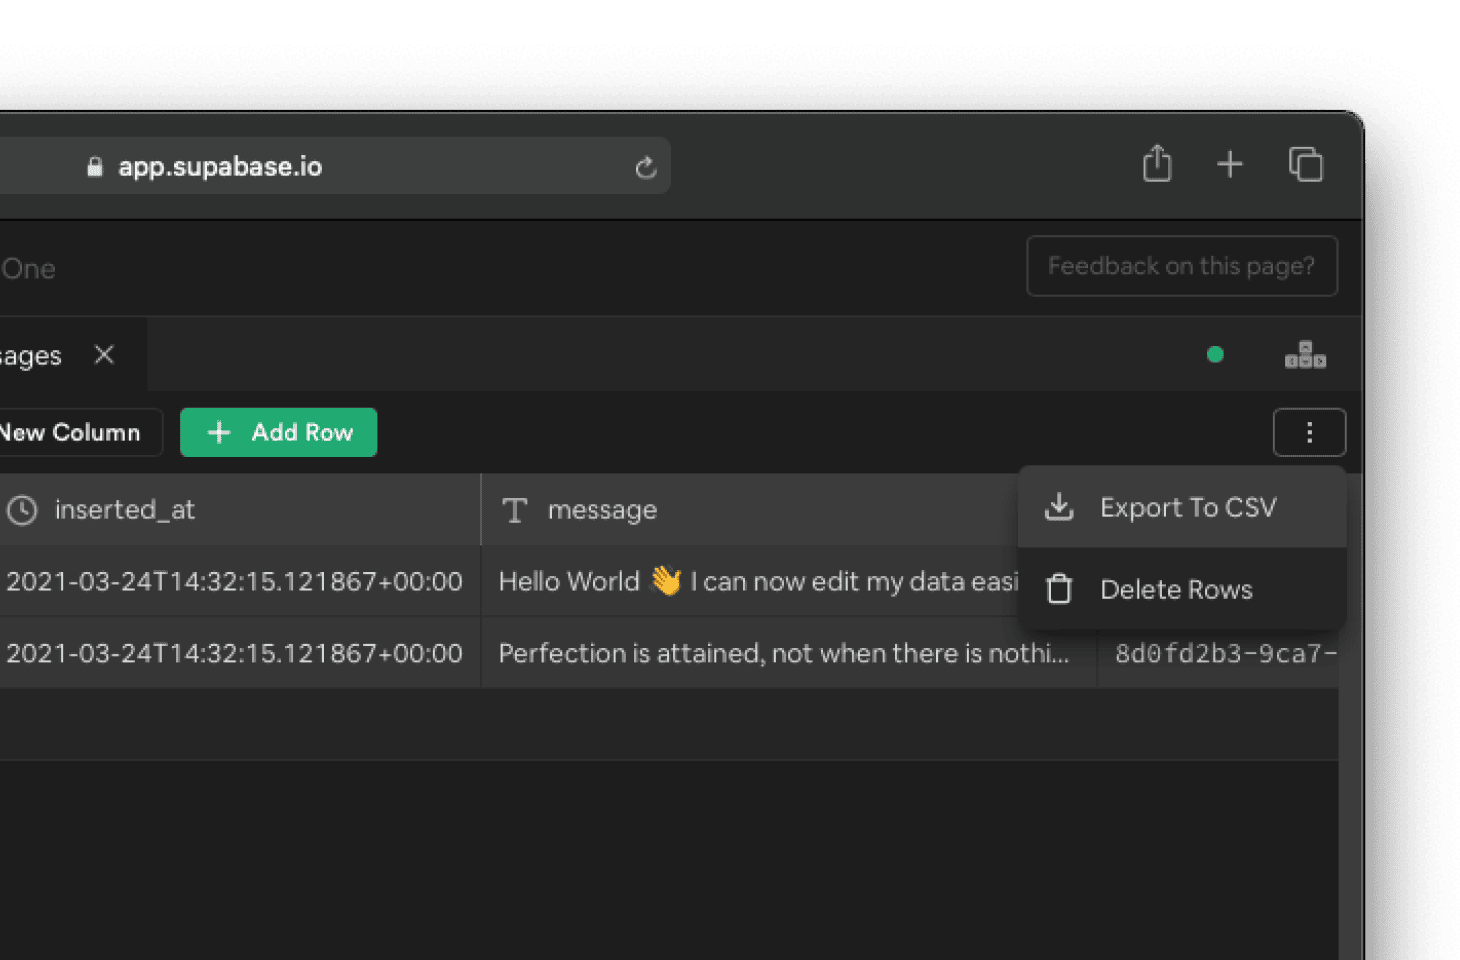
Task: Click the download icon next to Export To CSV
Action: (1058, 507)
